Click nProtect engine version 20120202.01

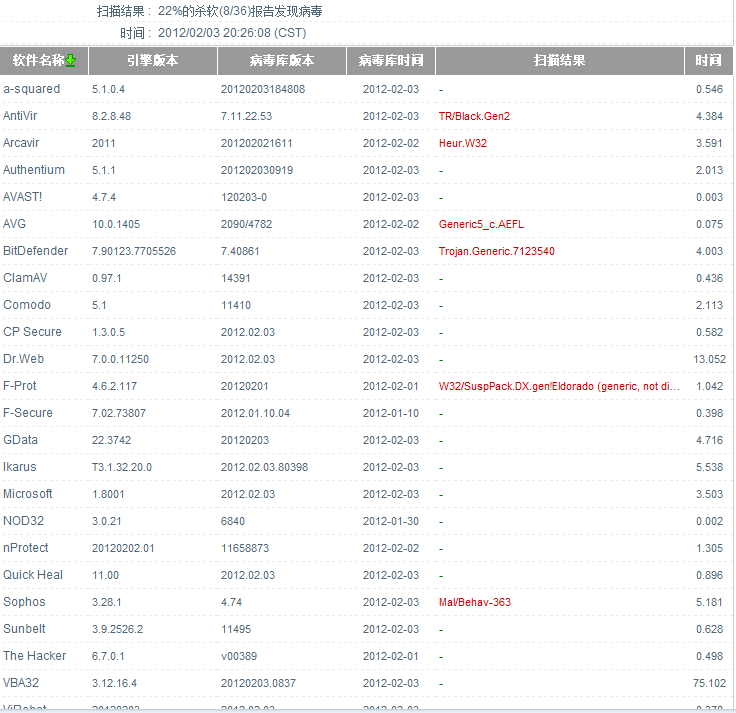(x=123, y=548)
